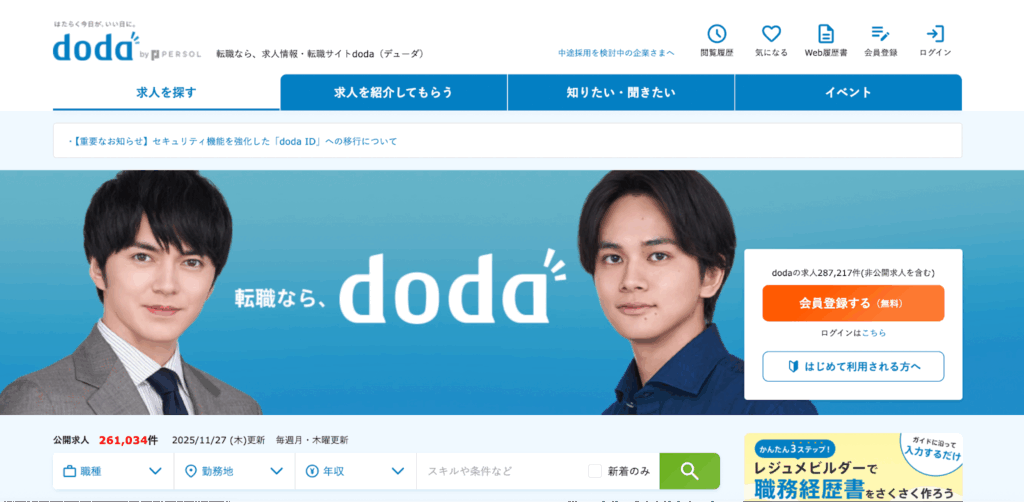Open the Web履歴書 document icon

826,34
